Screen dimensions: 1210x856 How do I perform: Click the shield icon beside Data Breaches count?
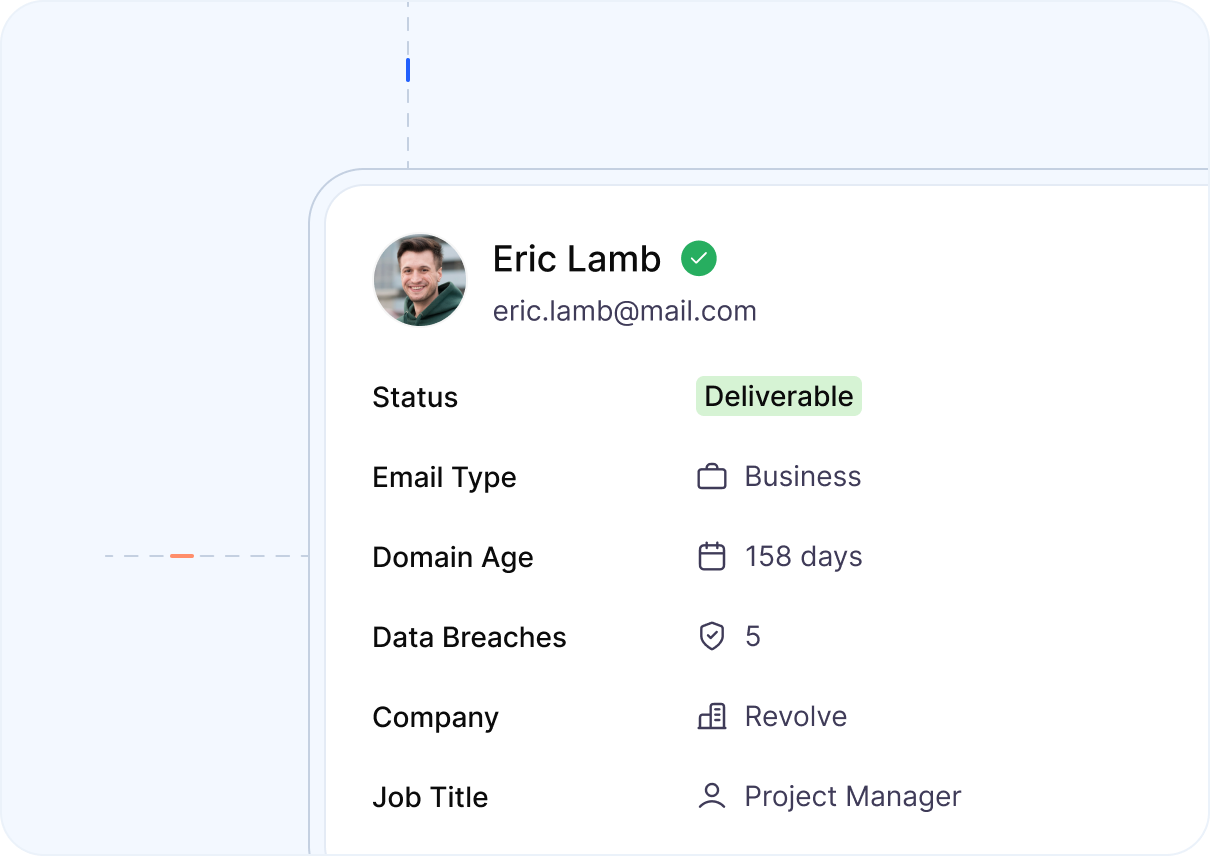tap(712, 636)
